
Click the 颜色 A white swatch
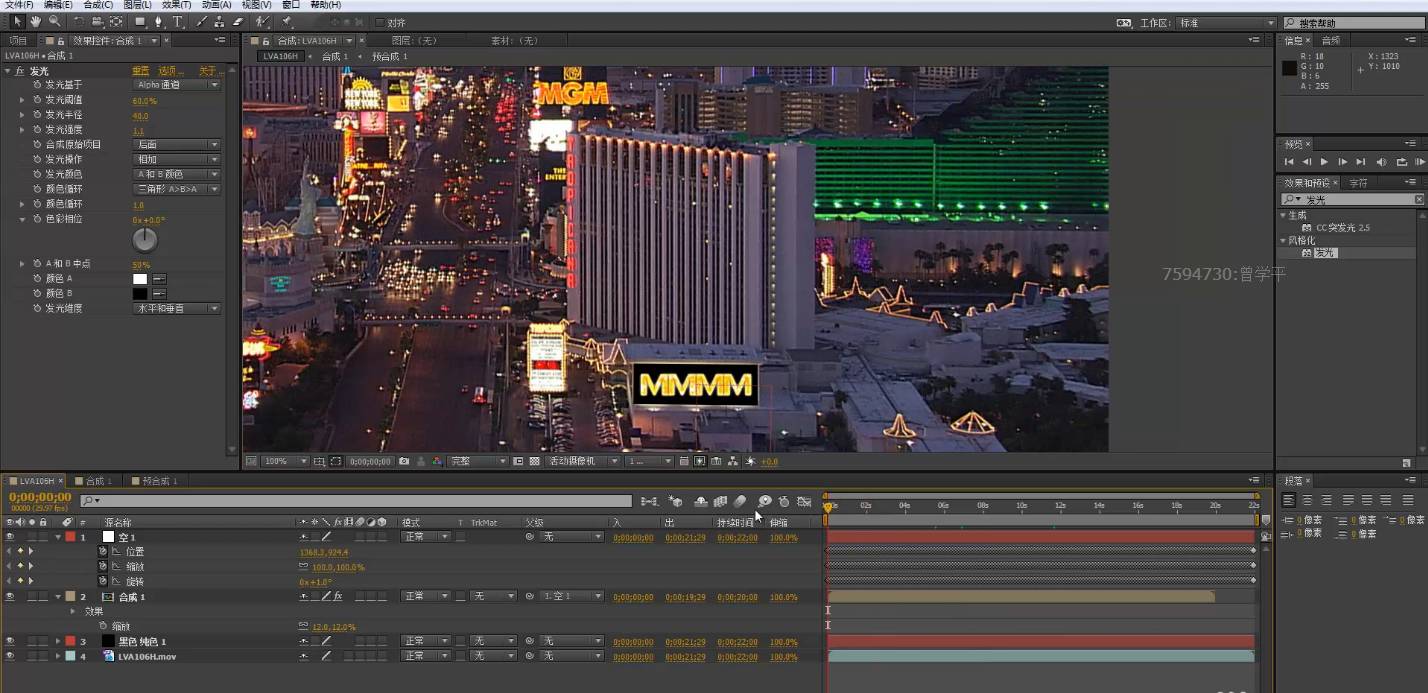[x=140, y=279]
